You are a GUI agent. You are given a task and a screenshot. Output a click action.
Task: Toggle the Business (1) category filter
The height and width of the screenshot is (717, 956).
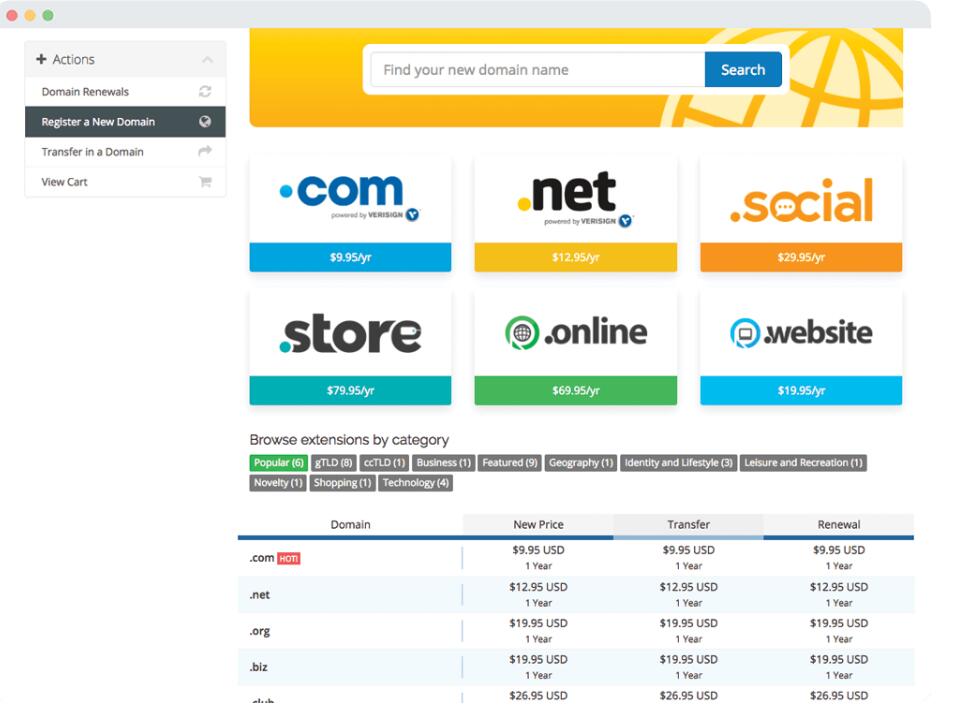443,463
